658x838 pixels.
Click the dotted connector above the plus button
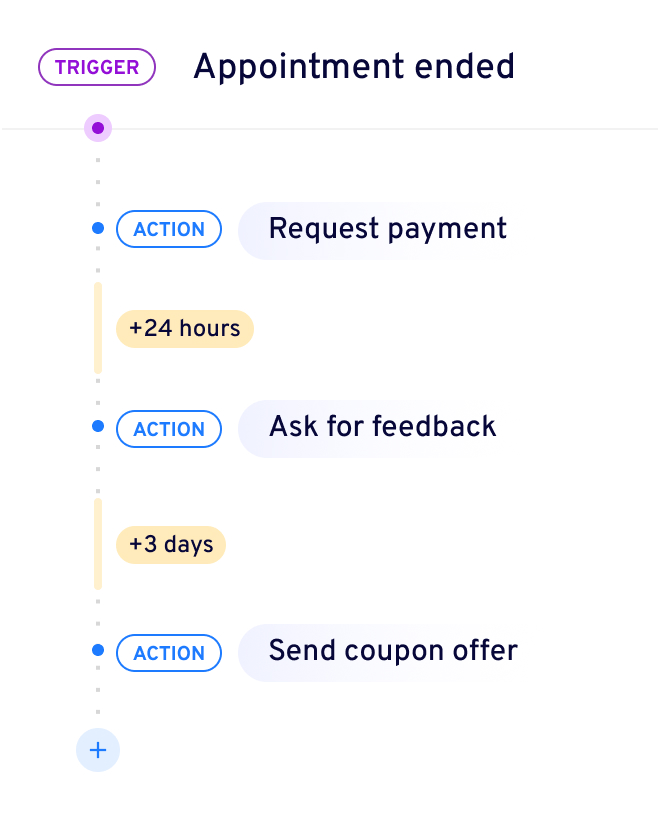98,700
